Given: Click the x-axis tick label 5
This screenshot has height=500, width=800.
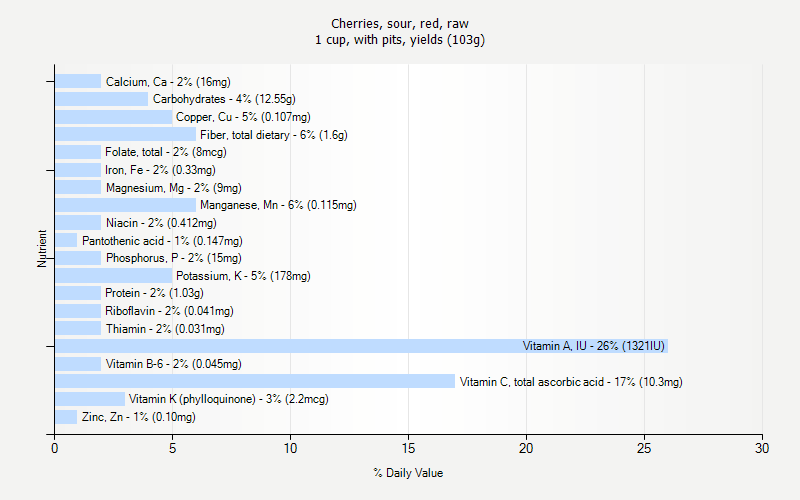Looking at the screenshot, I should point(172,448).
